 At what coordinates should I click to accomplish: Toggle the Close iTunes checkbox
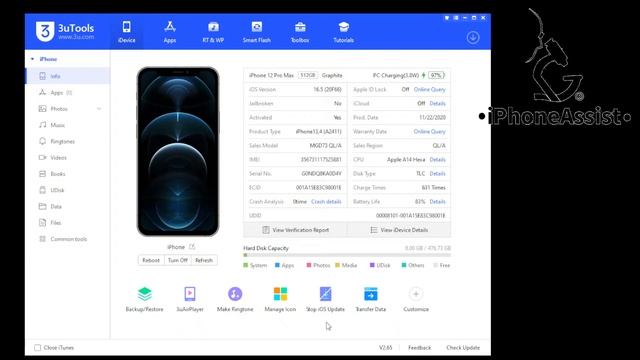(x=38, y=348)
